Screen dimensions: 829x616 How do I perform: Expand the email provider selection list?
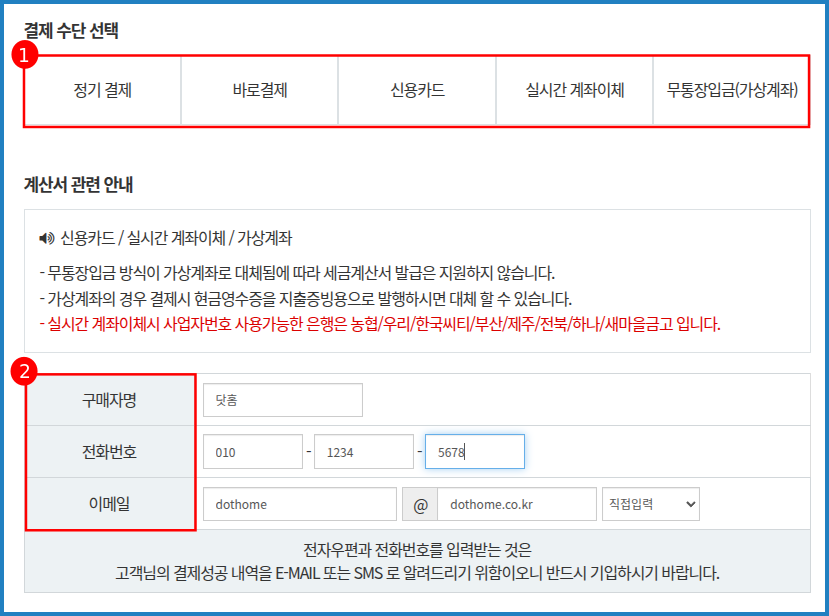pyautogui.click(x=650, y=504)
